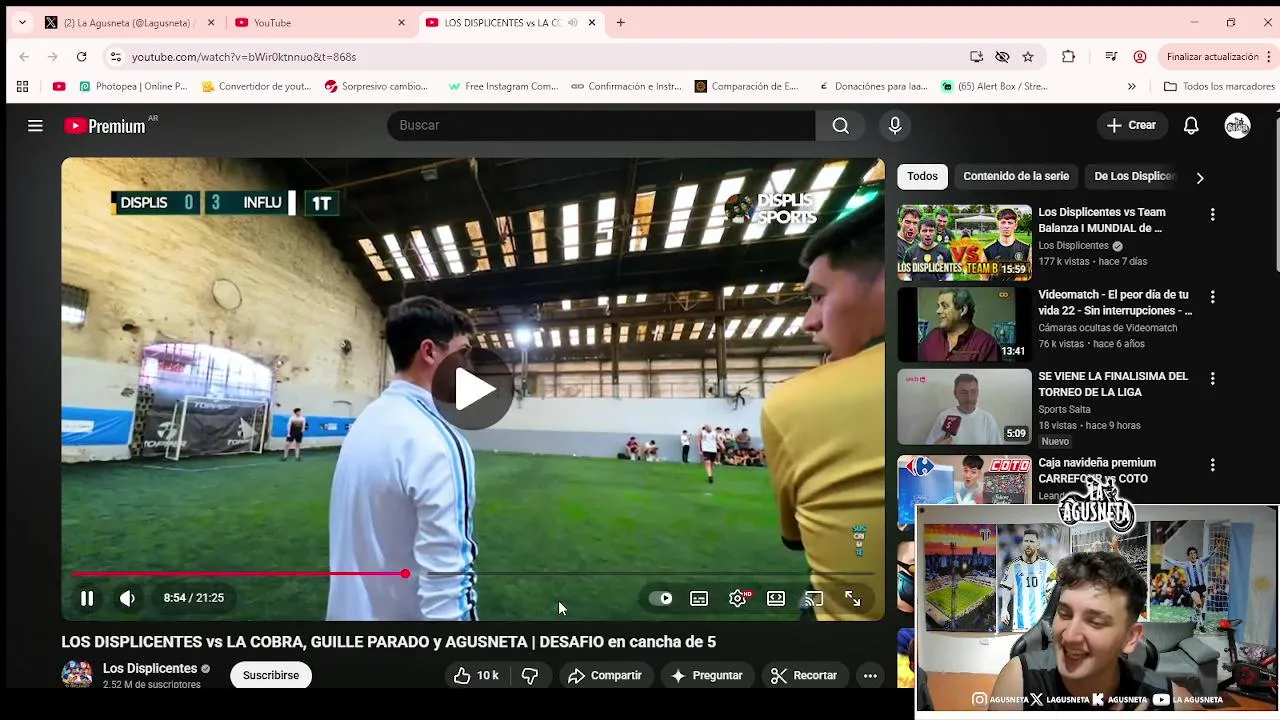Screen dimensions: 1280x720
Task: Subscribe with the Suscribirse button
Action: click(x=271, y=675)
